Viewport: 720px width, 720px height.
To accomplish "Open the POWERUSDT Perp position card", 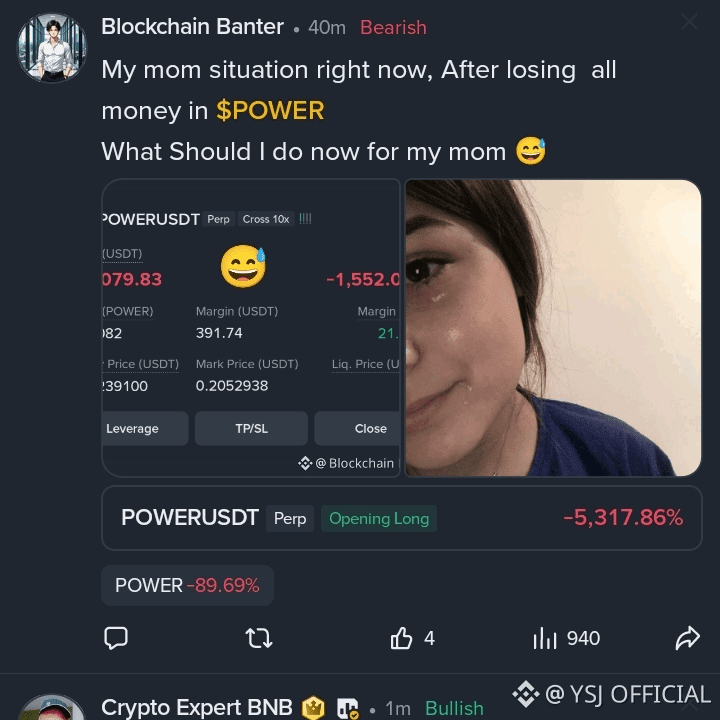I will [x=402, y=518].
